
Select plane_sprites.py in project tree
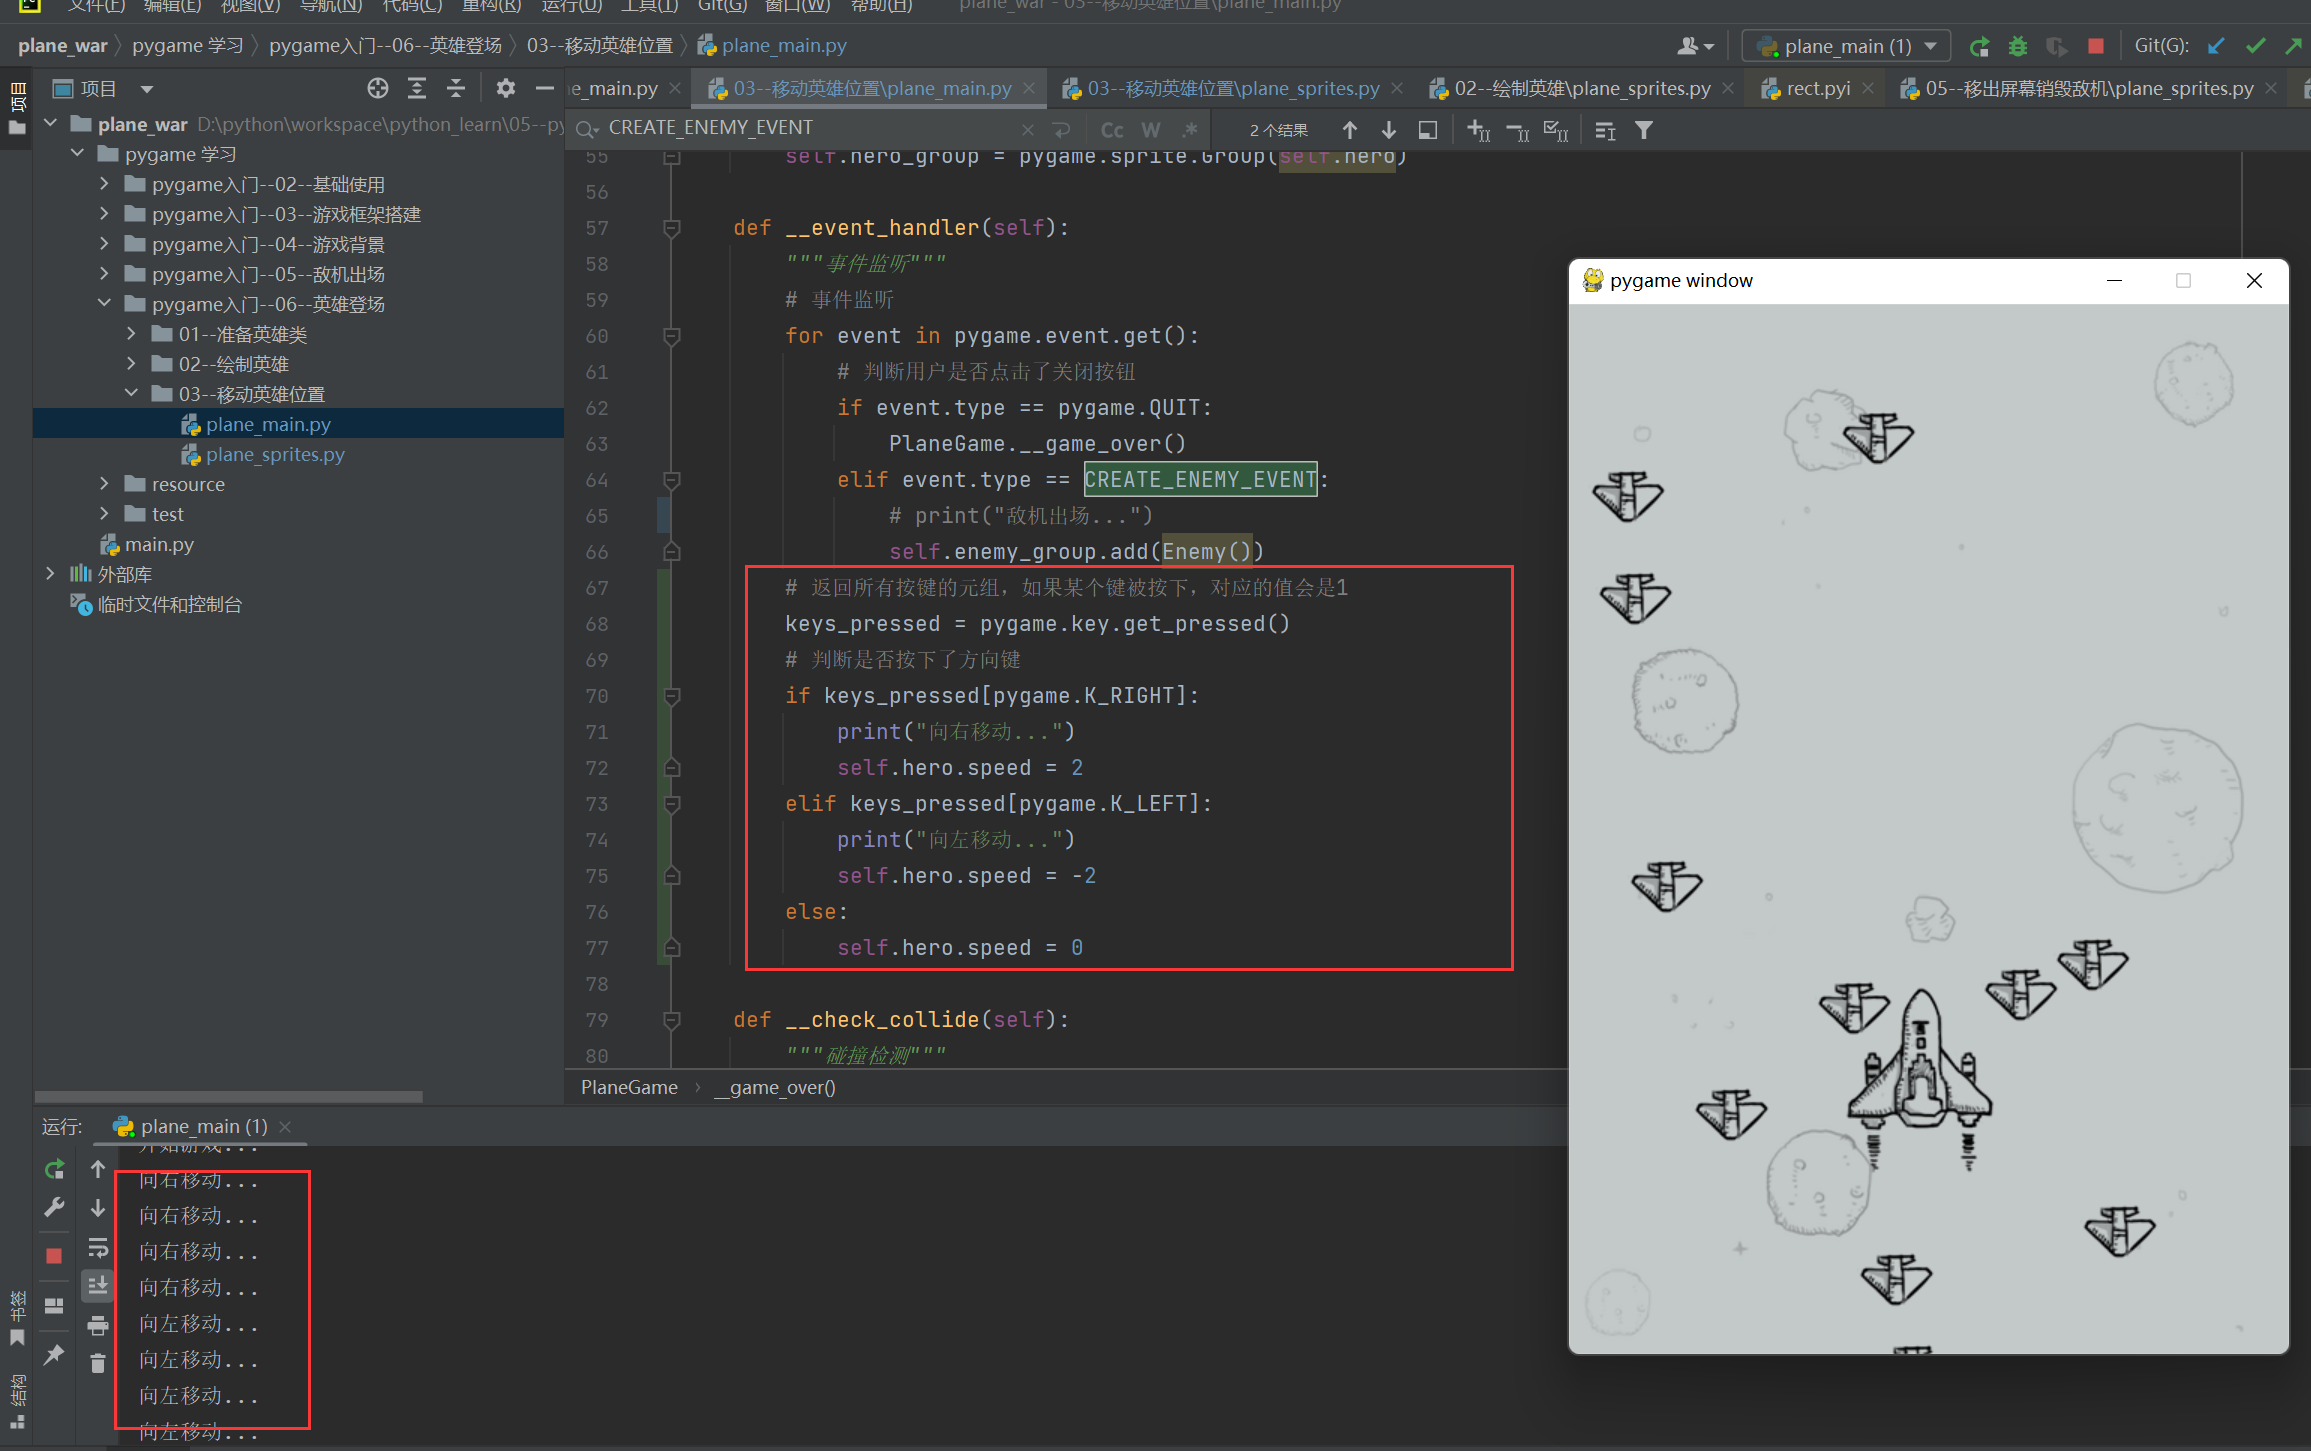click(275, 454)
